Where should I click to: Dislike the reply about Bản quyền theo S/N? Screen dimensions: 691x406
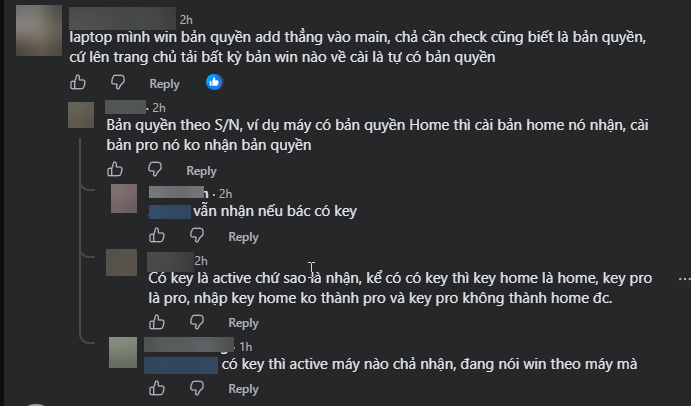(155, 170)
